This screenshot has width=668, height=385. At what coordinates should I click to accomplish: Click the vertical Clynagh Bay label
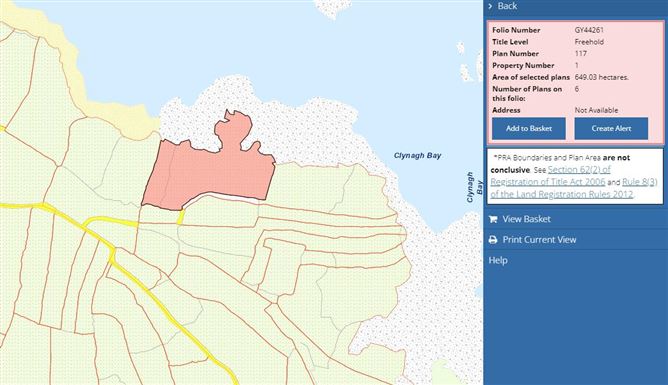tap(474, 187)
